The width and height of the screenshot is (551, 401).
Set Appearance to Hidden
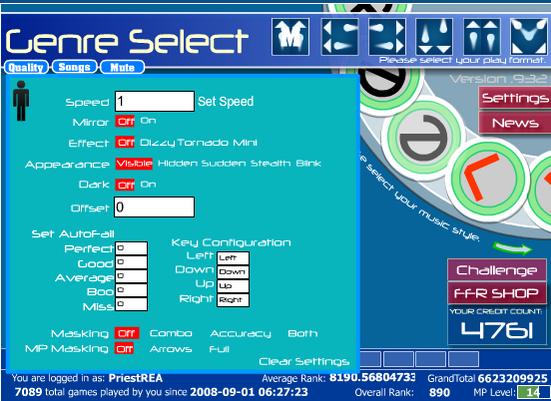pyautogui.click(x=177, y=163)
